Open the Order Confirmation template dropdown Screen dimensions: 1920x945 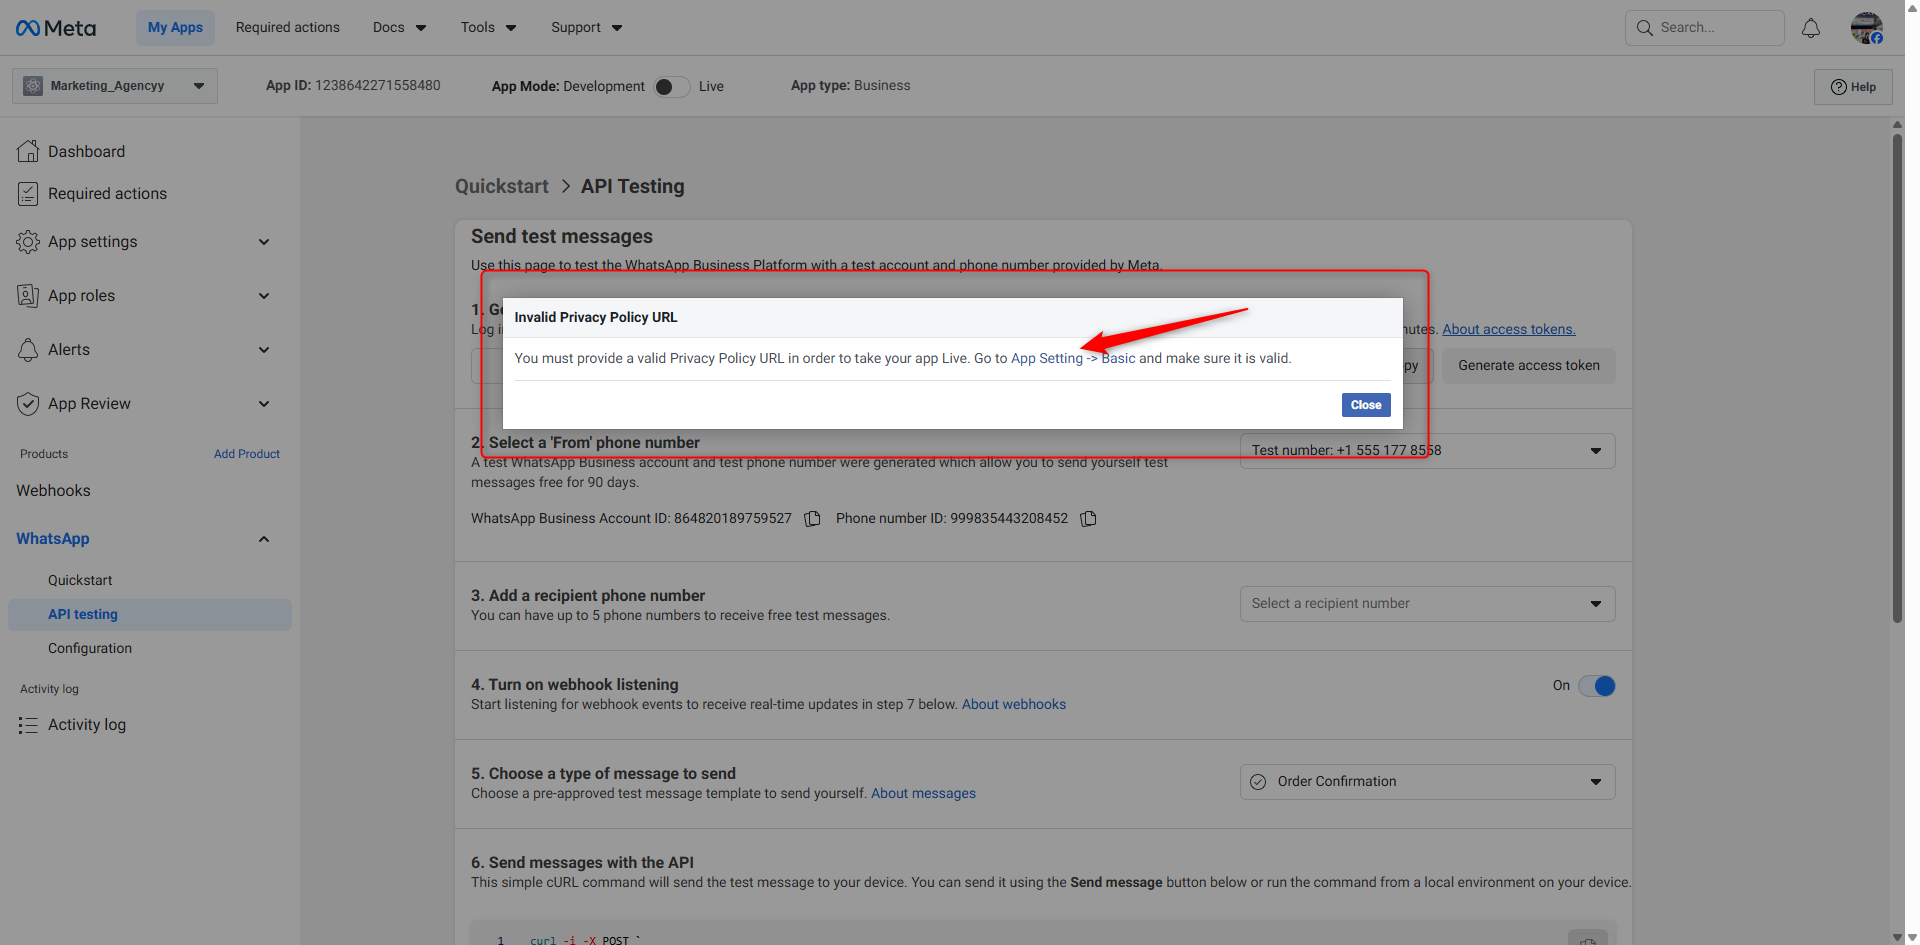pos(1428,782)
